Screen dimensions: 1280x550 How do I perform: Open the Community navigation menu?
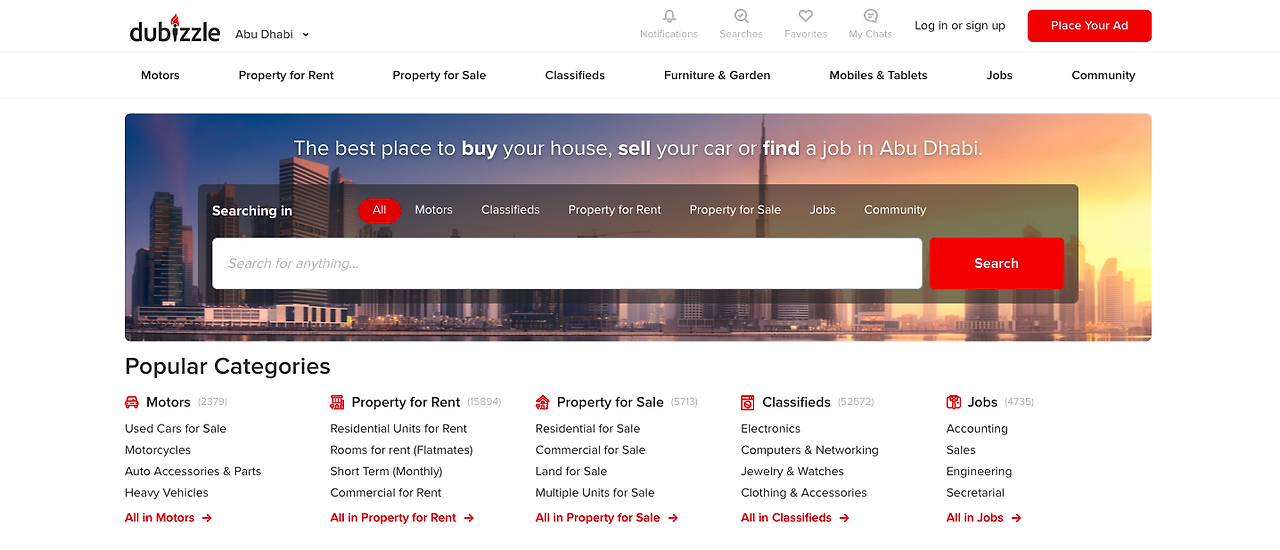(1103, 75)
